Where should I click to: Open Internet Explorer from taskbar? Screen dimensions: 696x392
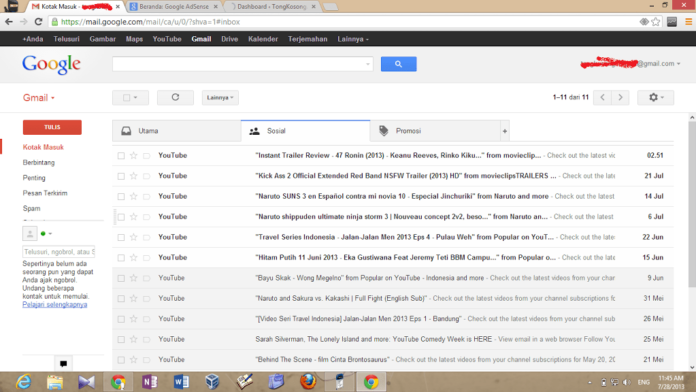(x=24, y=382)
